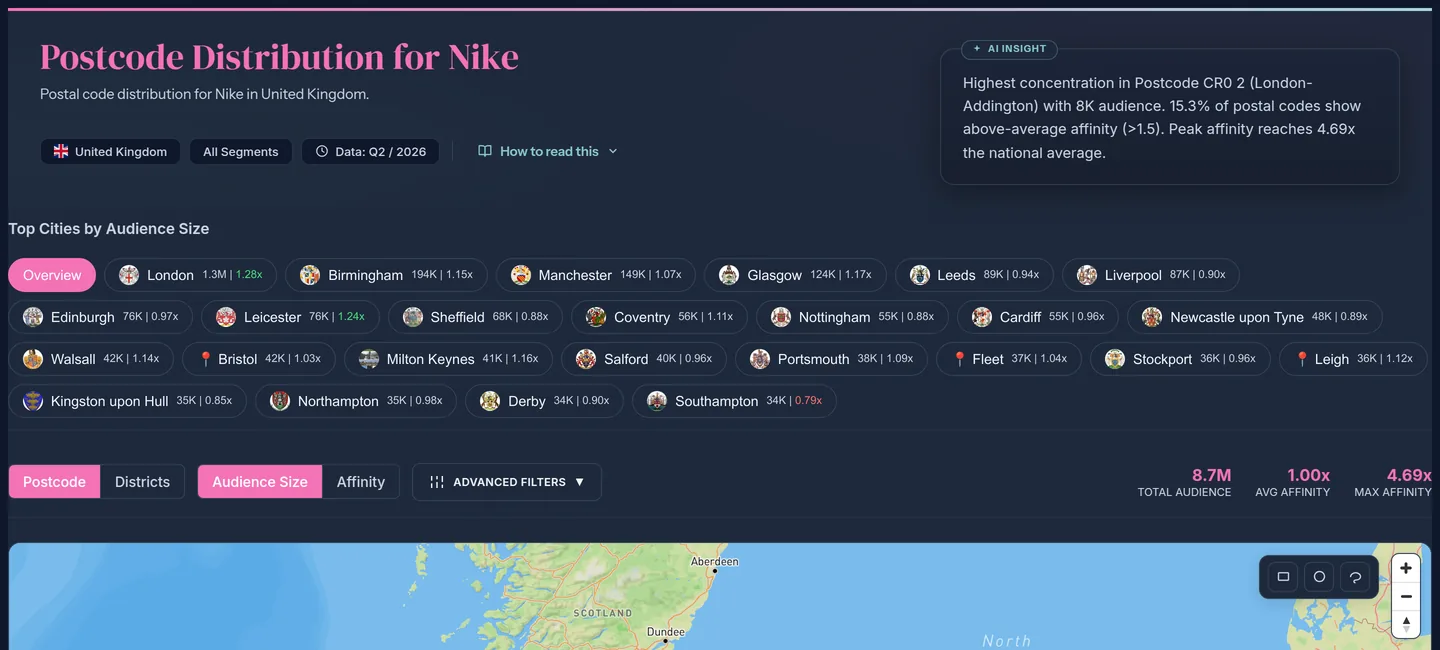Click the Manchester city crest icon

click(521, 275)
